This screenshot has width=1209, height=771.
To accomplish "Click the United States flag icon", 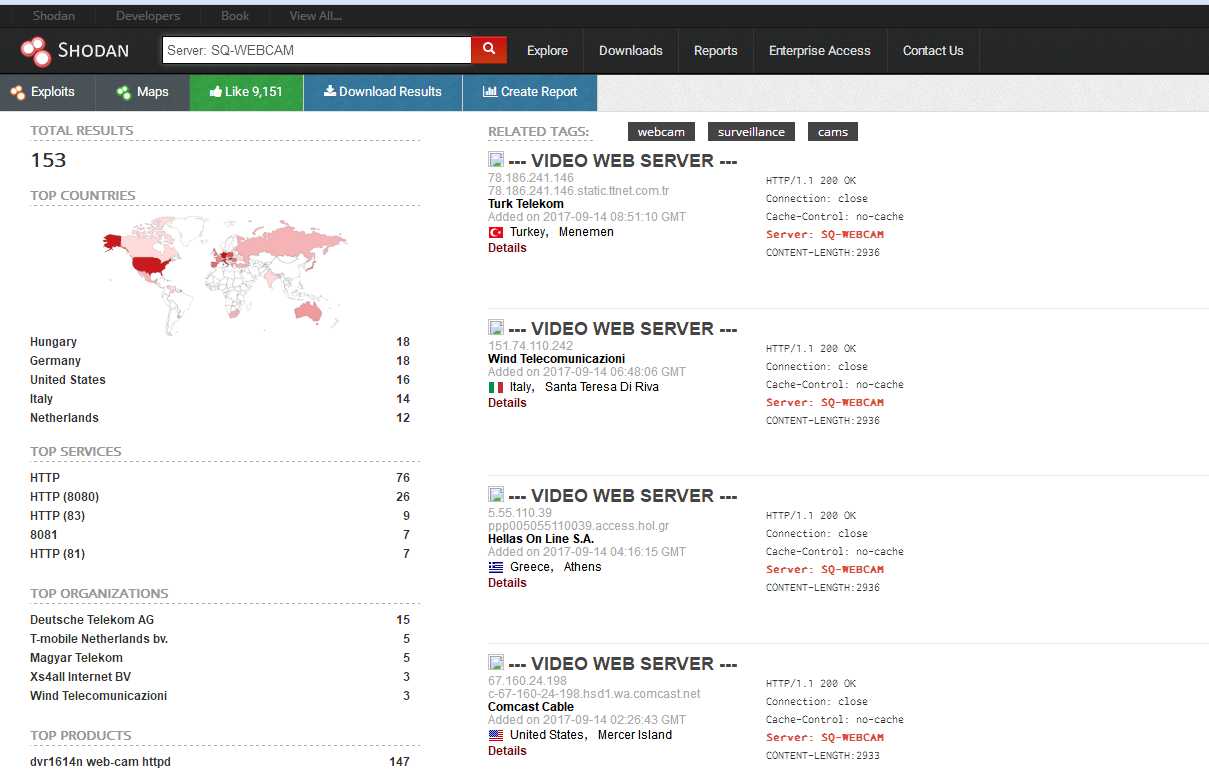I will point(496,735).
